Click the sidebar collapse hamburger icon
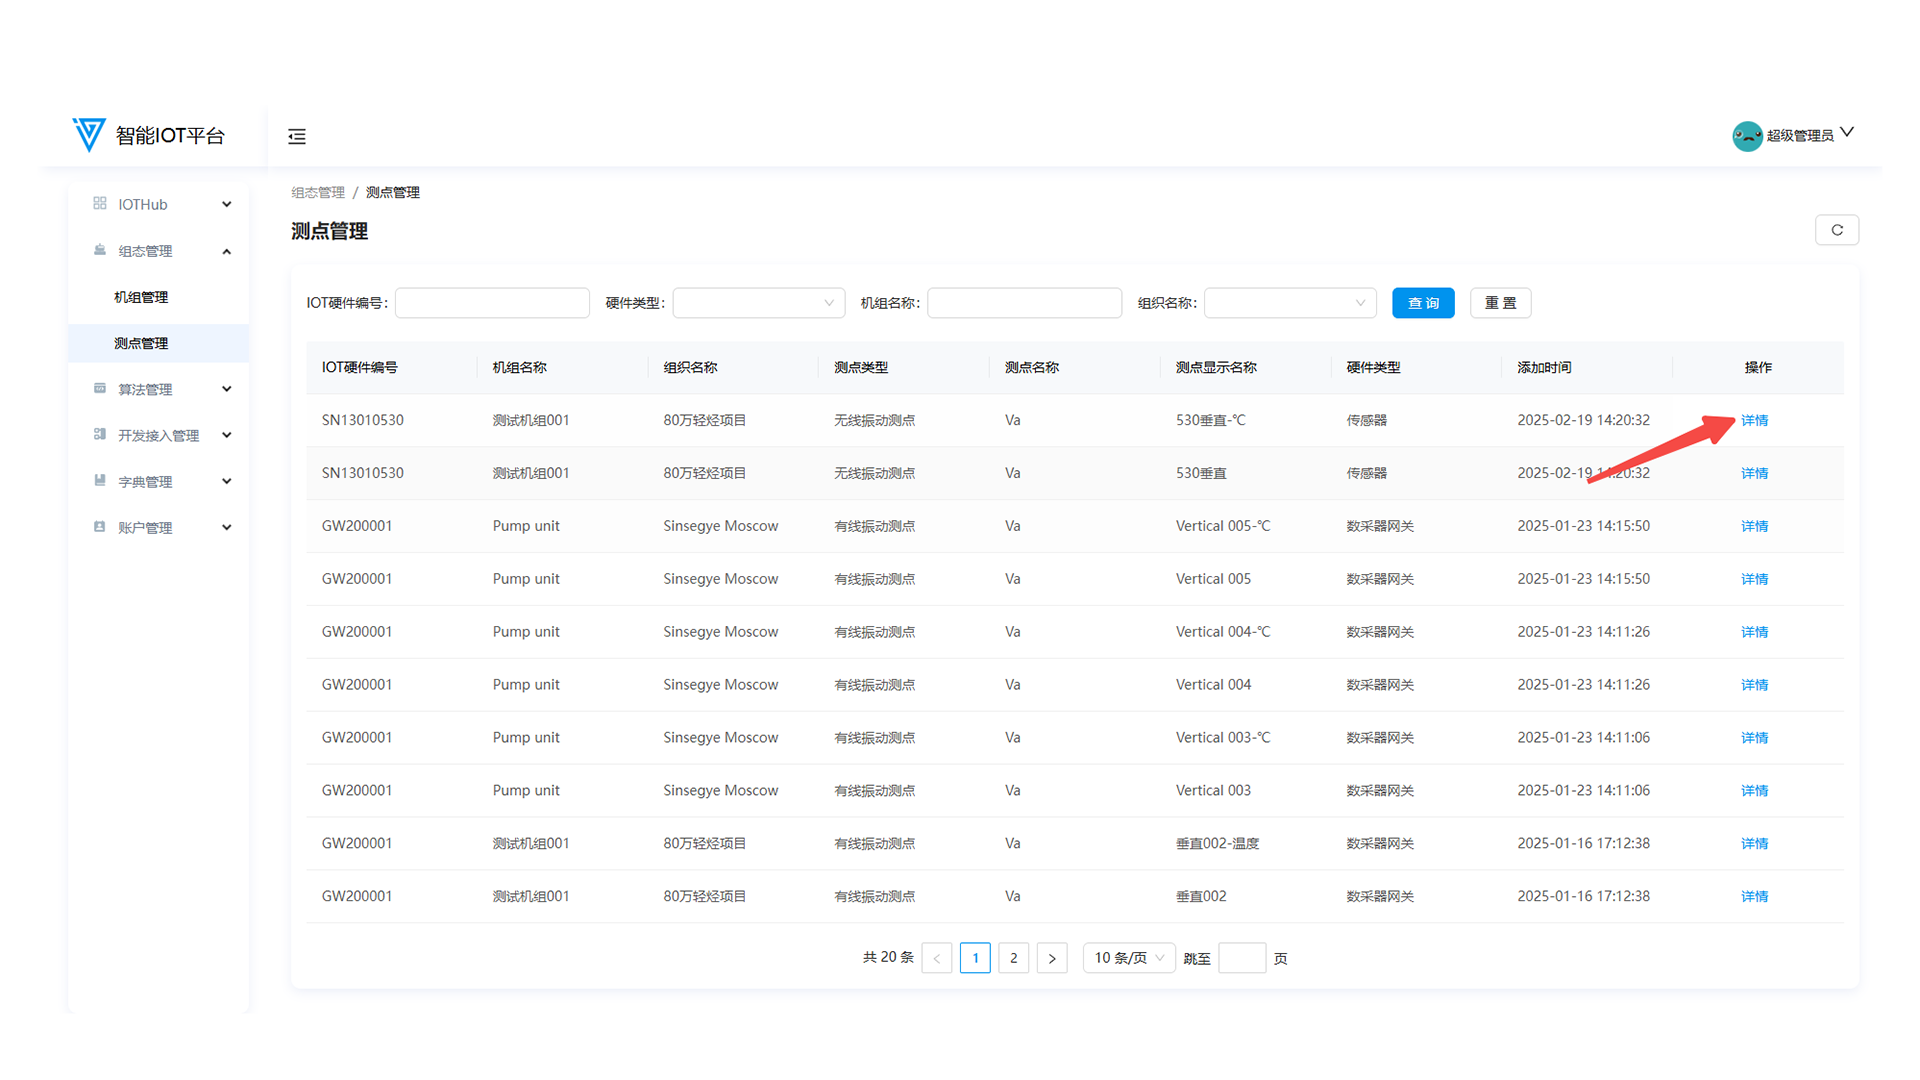 tap(297, 136)
